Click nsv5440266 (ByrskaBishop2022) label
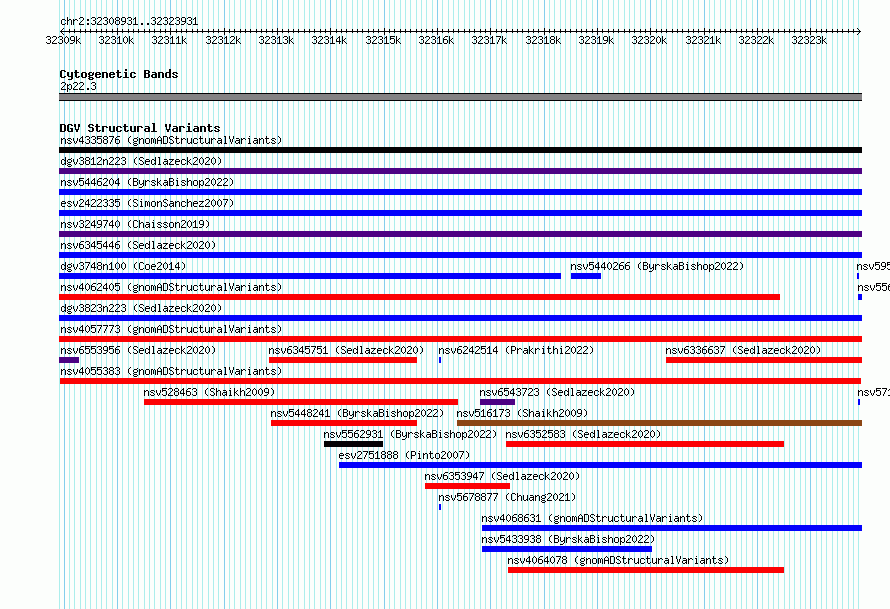The image size is (890, 609). 657,266
